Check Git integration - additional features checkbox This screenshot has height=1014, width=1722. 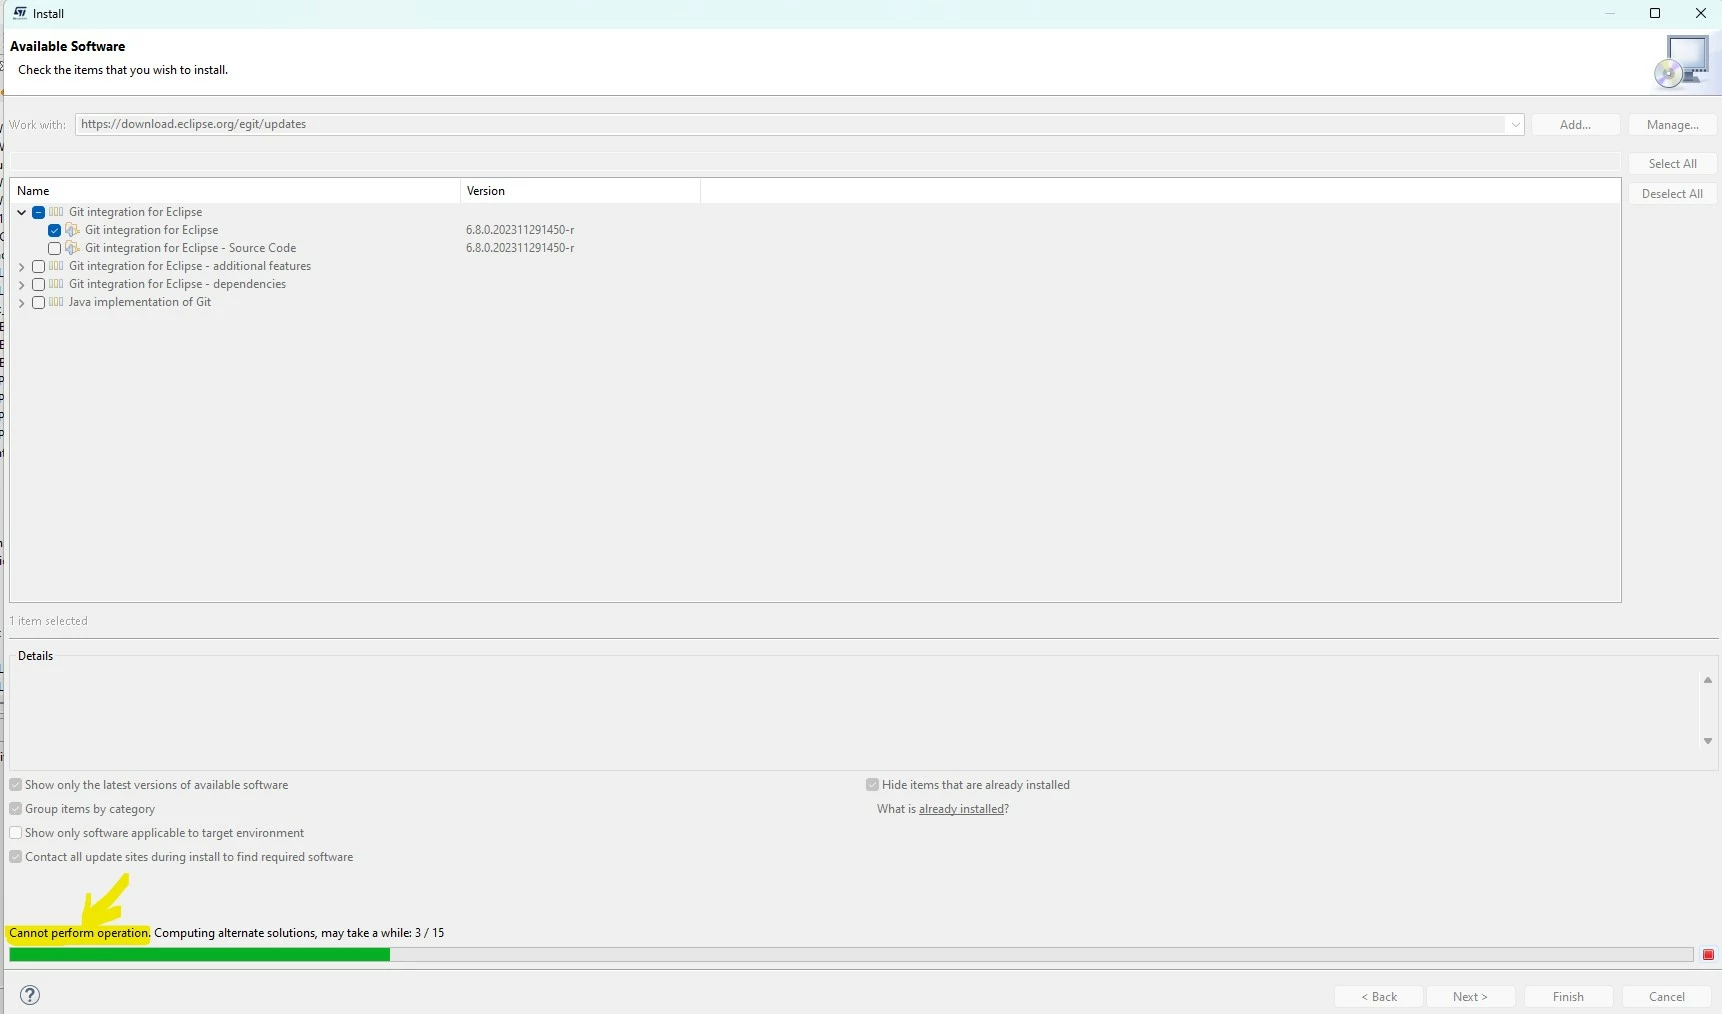point(38,266)
